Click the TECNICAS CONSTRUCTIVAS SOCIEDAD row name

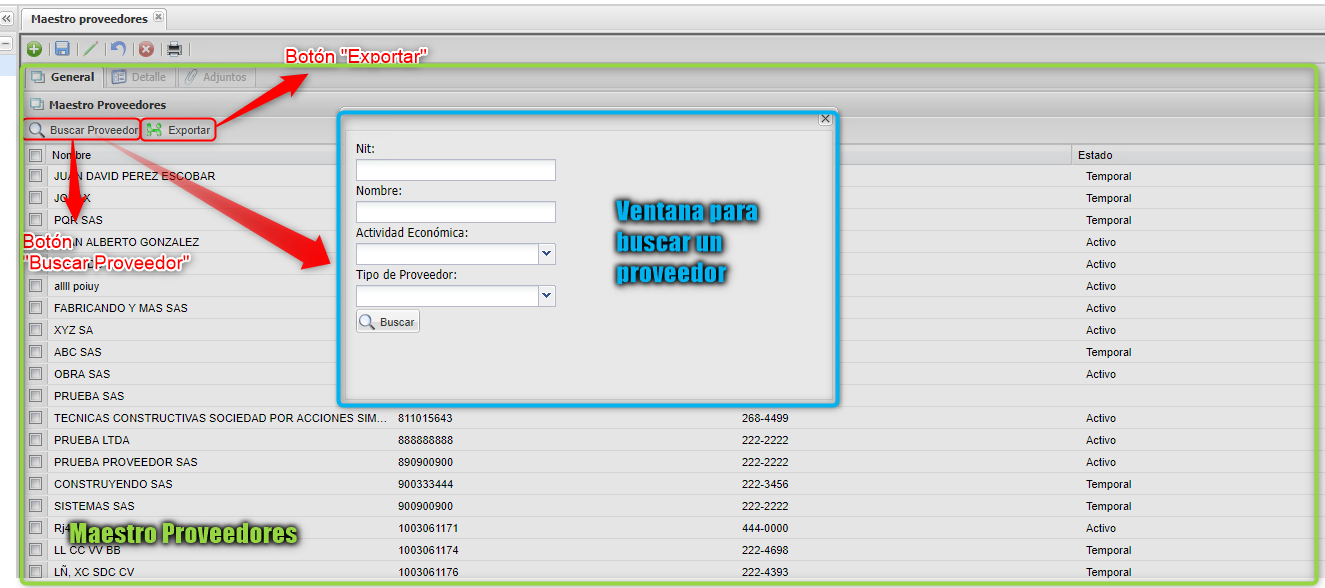[x=219, y=418]
